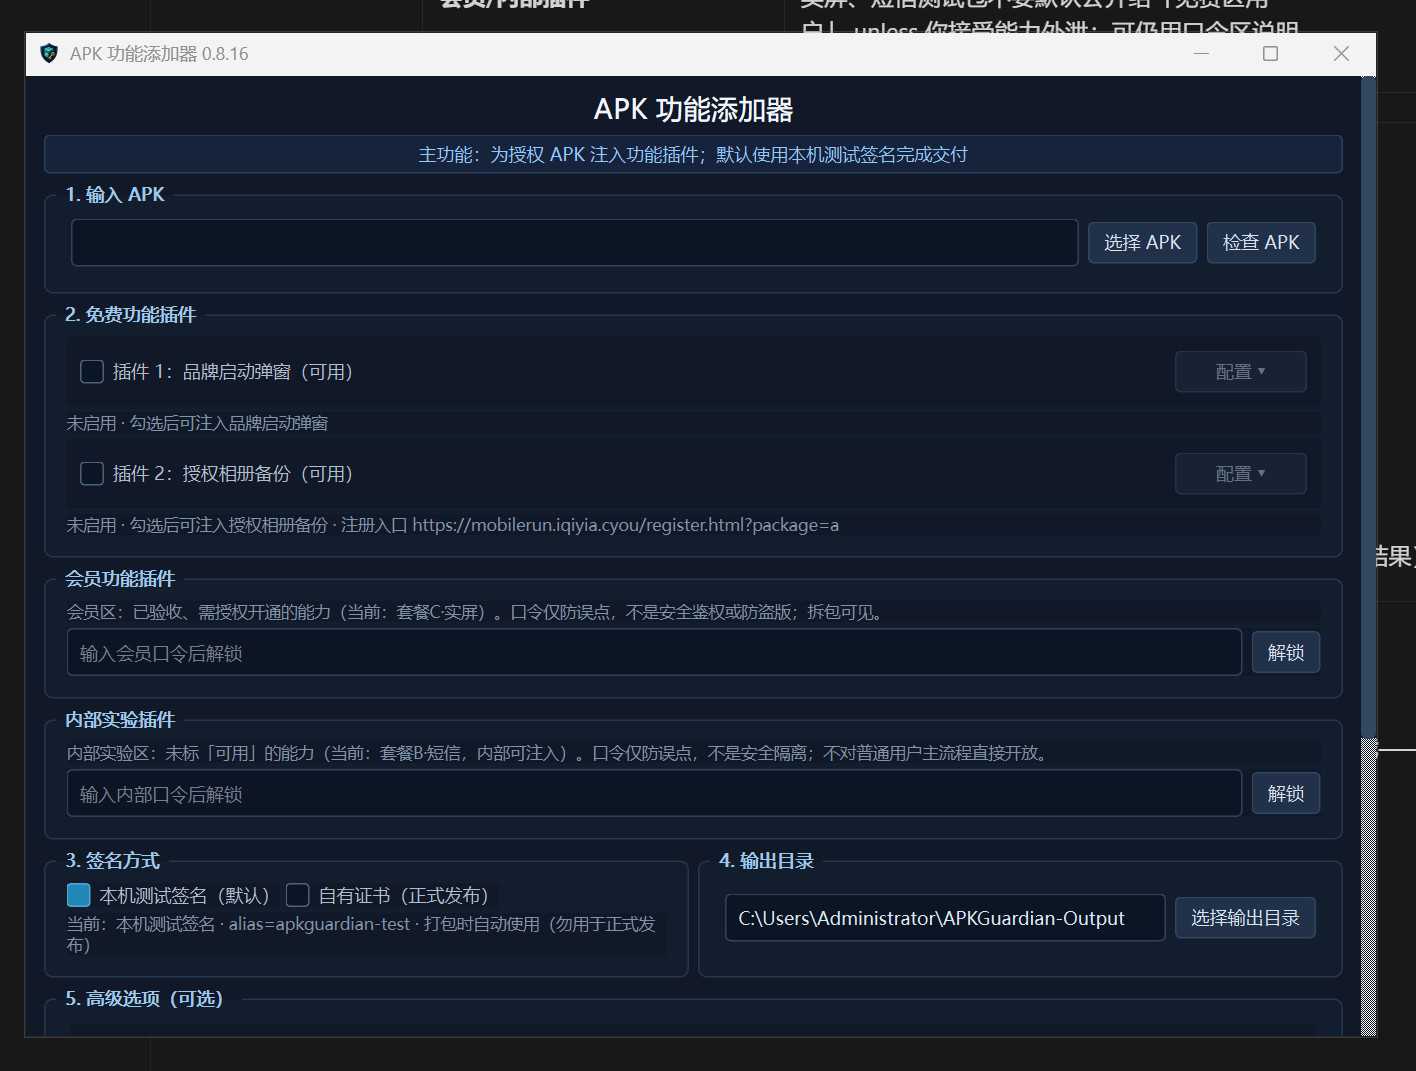Click the output directory path field
Image resolution: width=1416 pixels, height=1071 pixels.
click(945, 918)
